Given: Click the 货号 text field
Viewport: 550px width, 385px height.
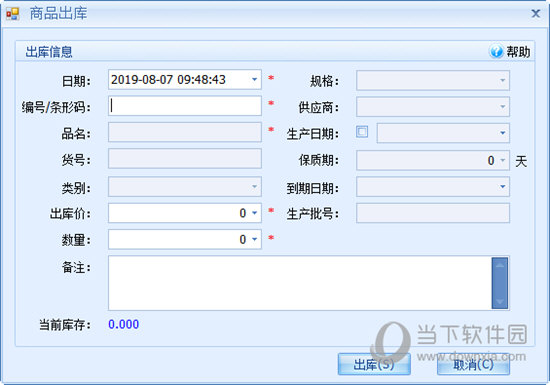Looking at the screenshot, I should click(x=185, y=158).
